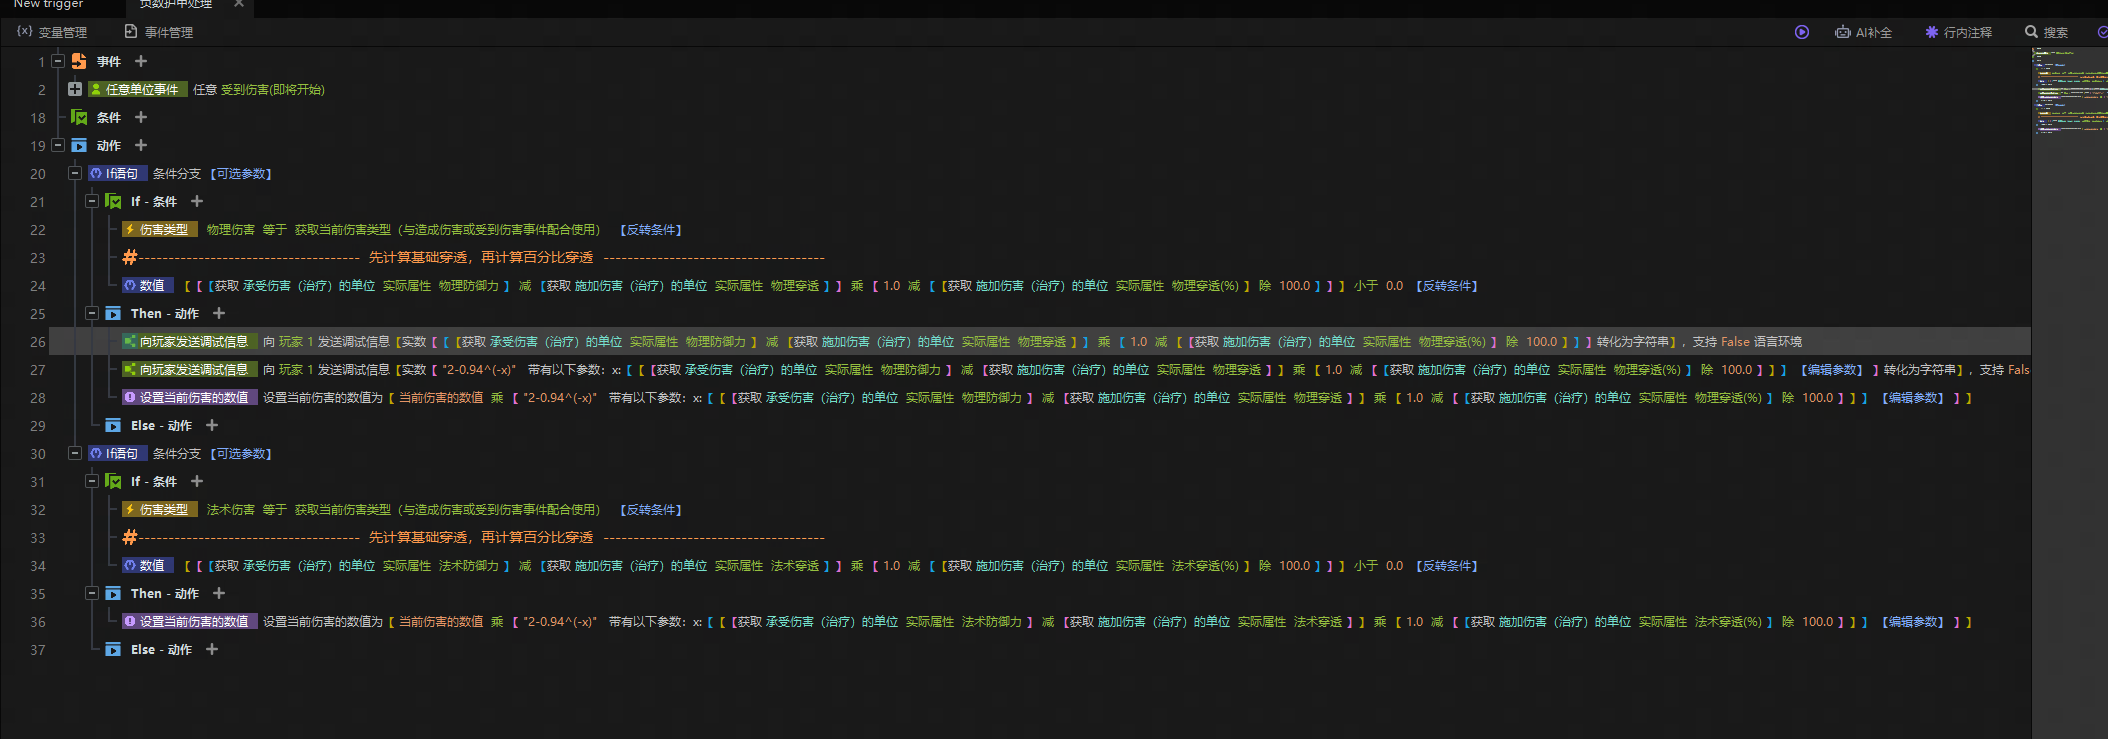This screenshot has height=739, width=2108.
Task: Click 【编辑参数】 on line 36
Action: pyautogui.click(x=1914, y=621)
